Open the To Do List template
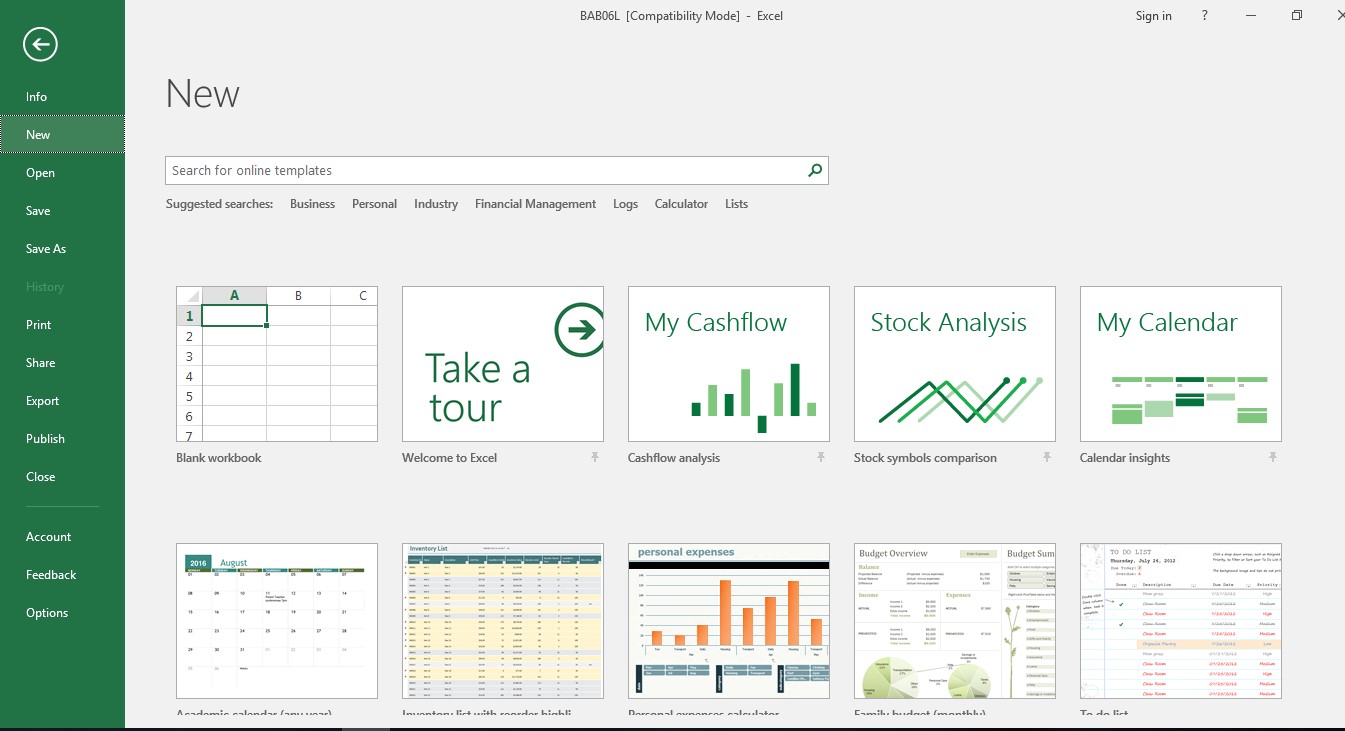 [1181, 621]
